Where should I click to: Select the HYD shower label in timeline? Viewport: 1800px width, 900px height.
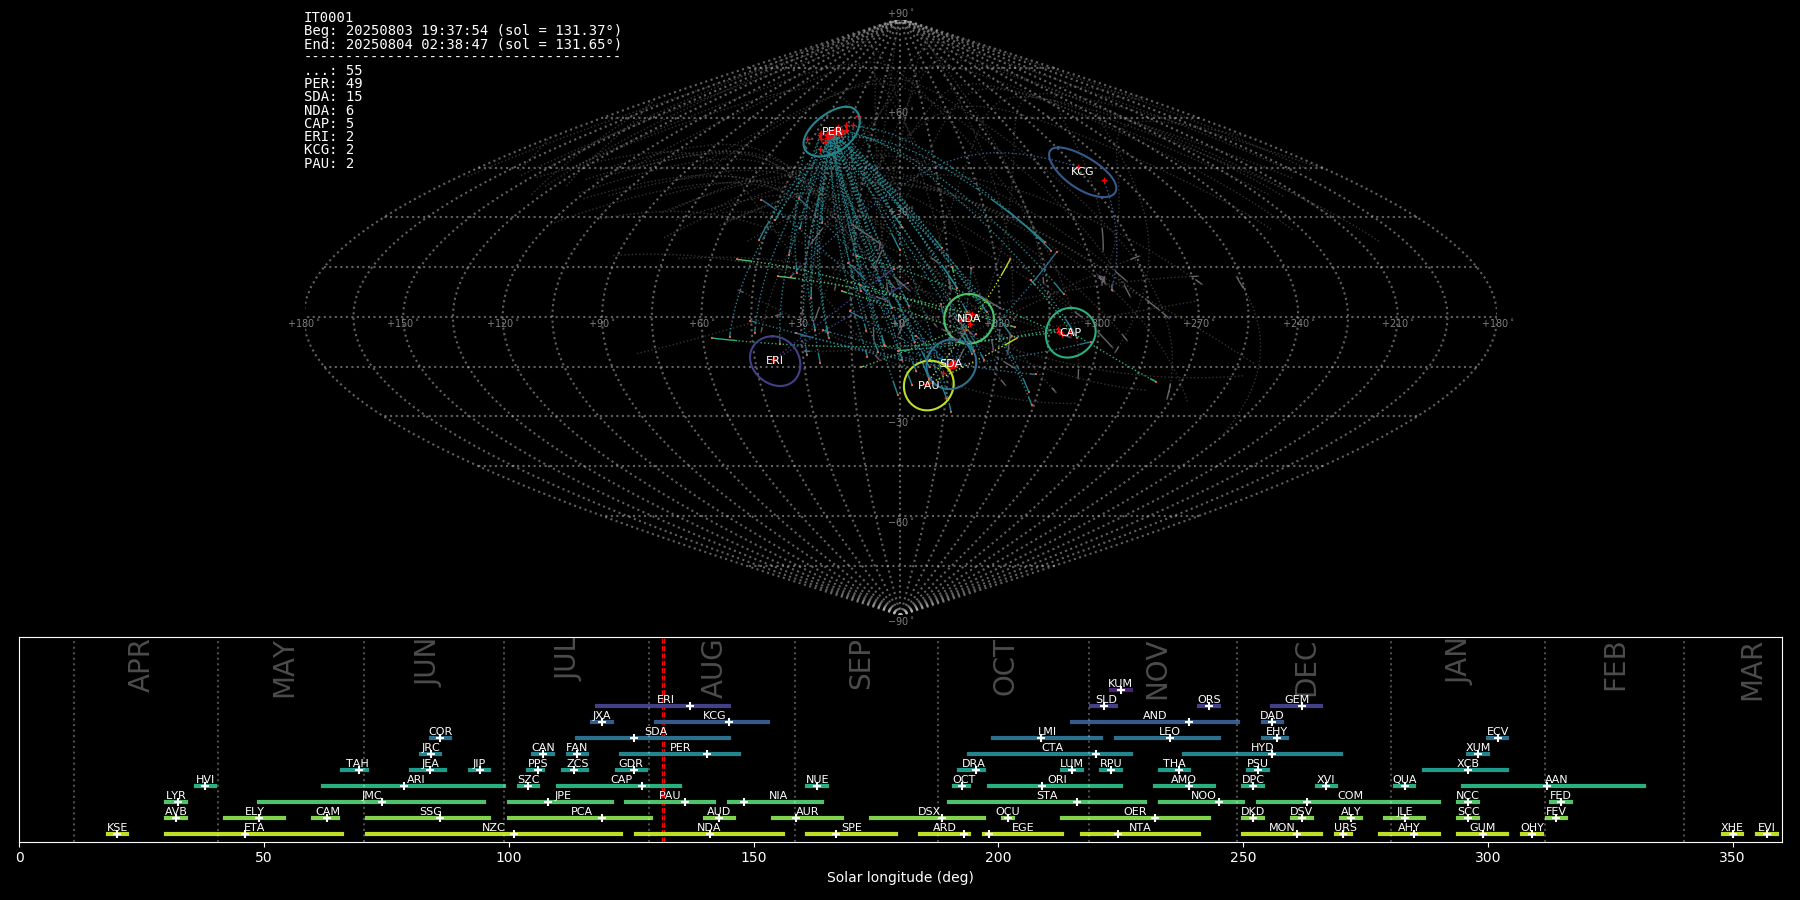pos(1262,748)
